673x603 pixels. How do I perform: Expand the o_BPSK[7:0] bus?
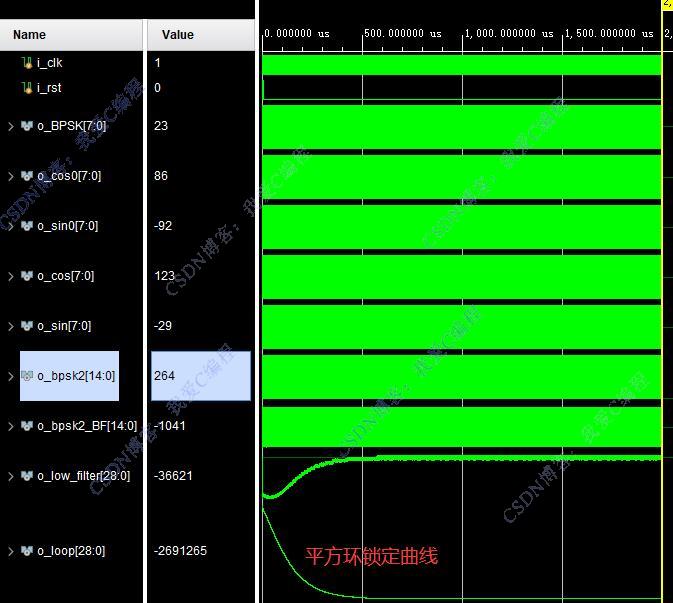pos(11,126)
